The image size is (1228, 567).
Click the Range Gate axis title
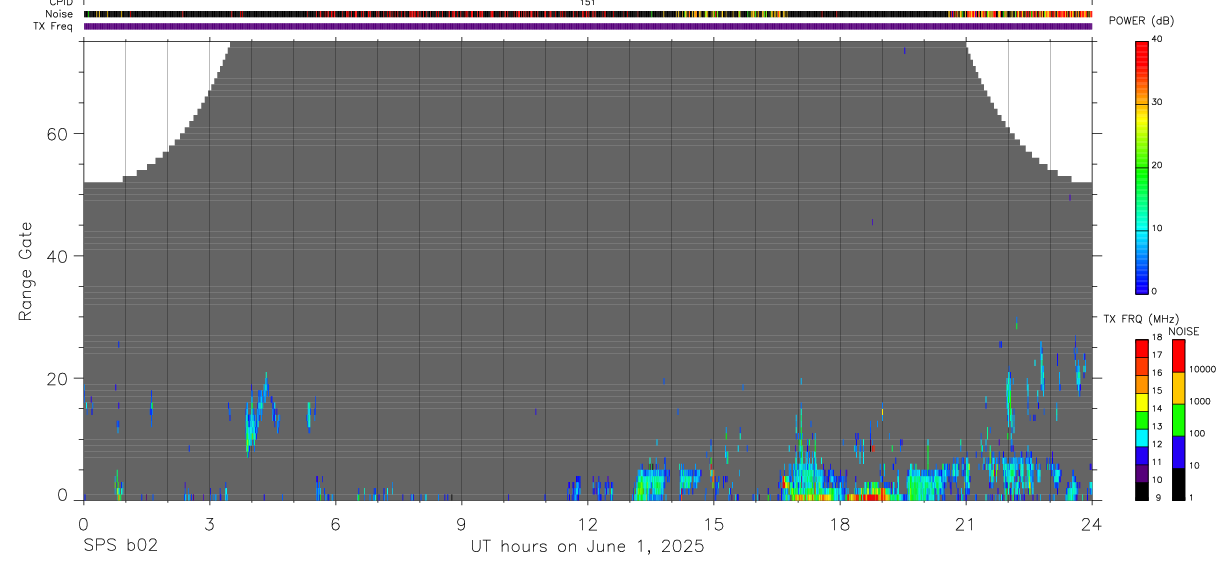pos(27,271)
